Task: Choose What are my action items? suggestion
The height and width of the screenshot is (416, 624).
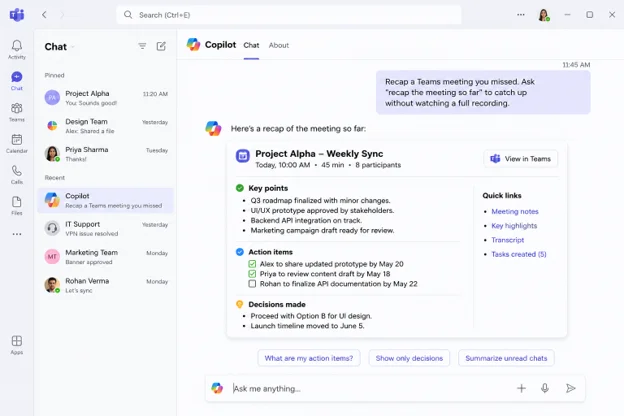Action: [309, 358]
